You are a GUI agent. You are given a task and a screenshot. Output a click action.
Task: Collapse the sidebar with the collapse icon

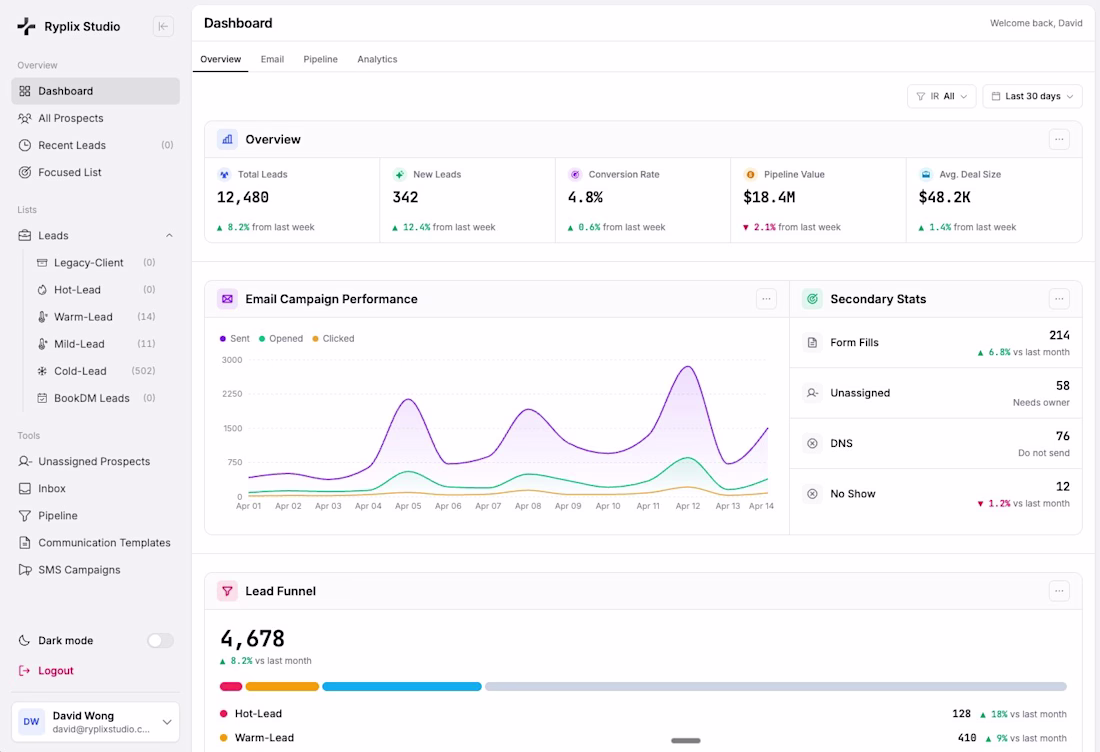point(163,27)
